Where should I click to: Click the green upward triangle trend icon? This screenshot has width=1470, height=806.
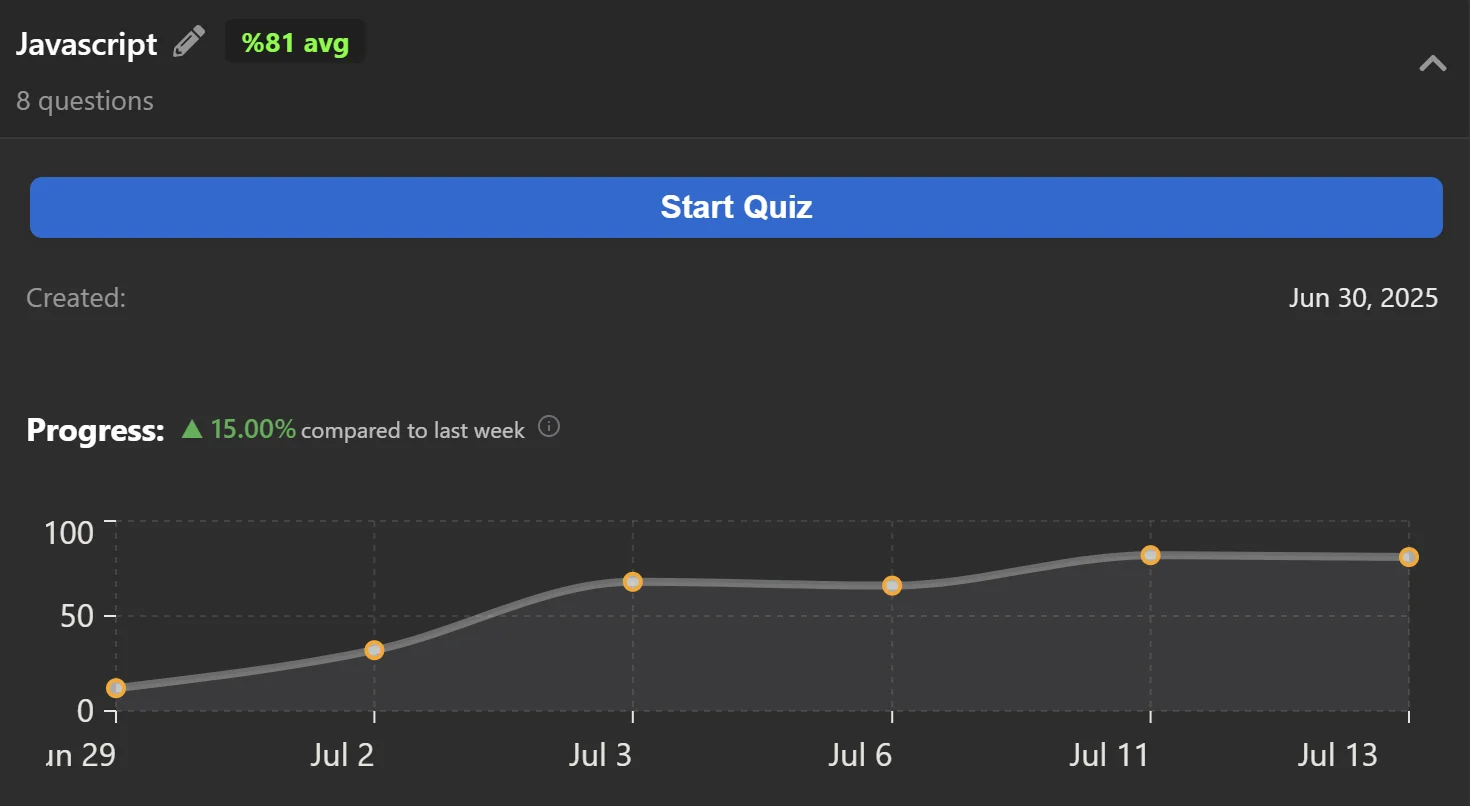coord(192,430)
